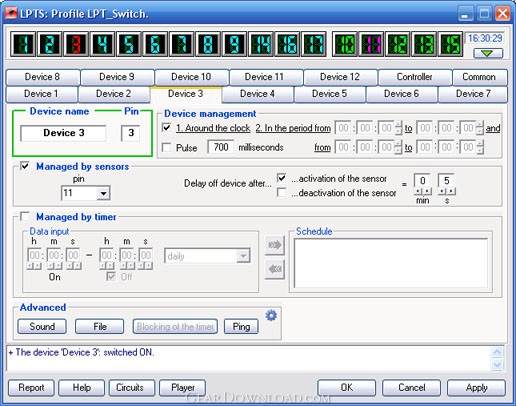Add entry to Schedule with right arrow
Image resolution: width=516 pixels, height=406 pixels.
[x=275, y=245]
